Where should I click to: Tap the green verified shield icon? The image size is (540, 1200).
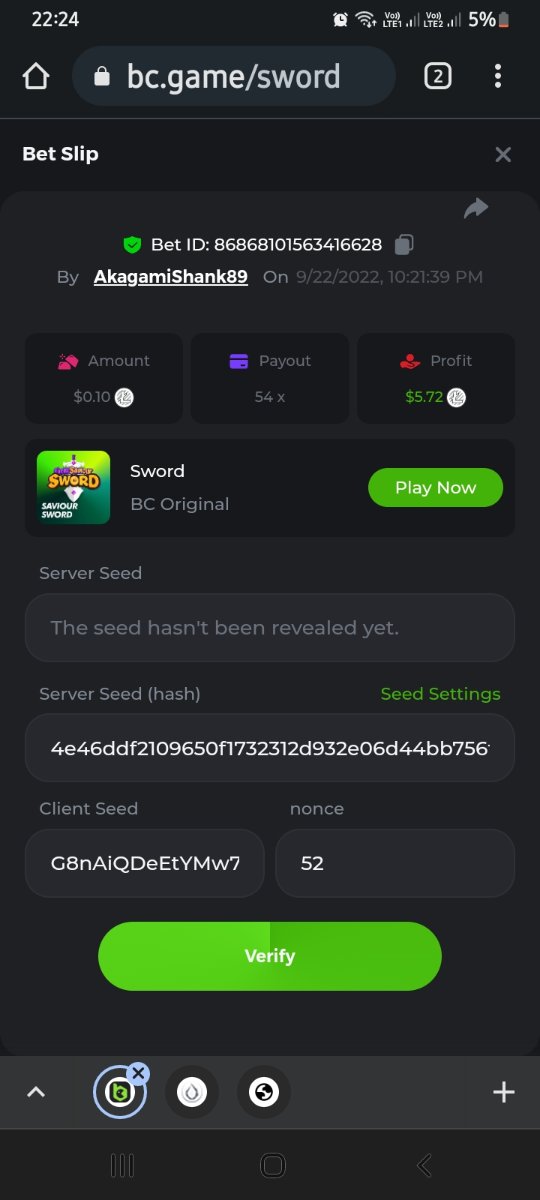(132, 244)
